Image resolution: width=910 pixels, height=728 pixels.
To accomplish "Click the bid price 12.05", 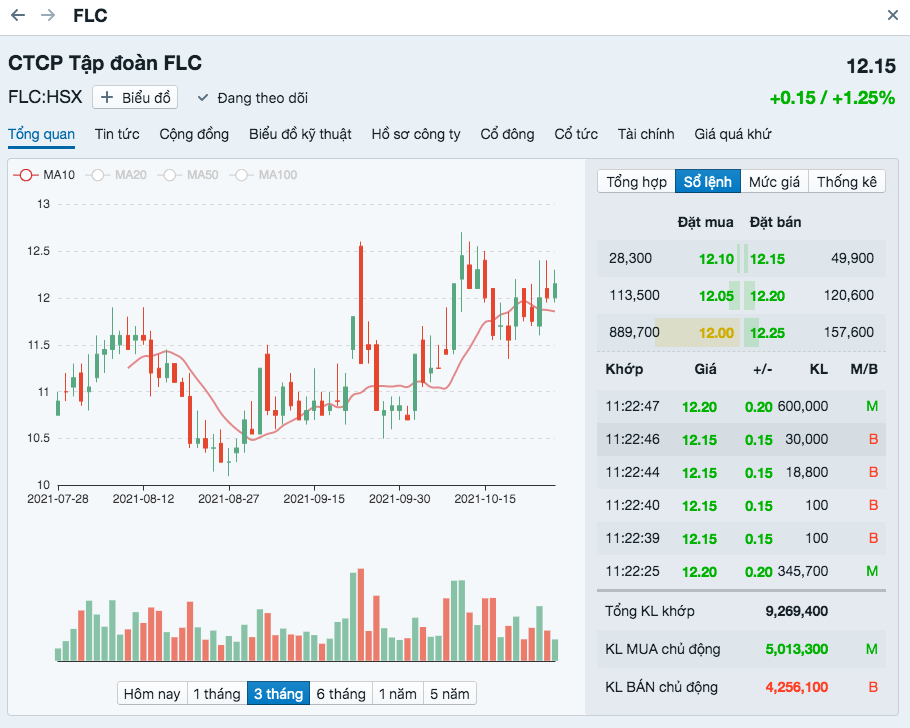I will [x=716, y=296].
